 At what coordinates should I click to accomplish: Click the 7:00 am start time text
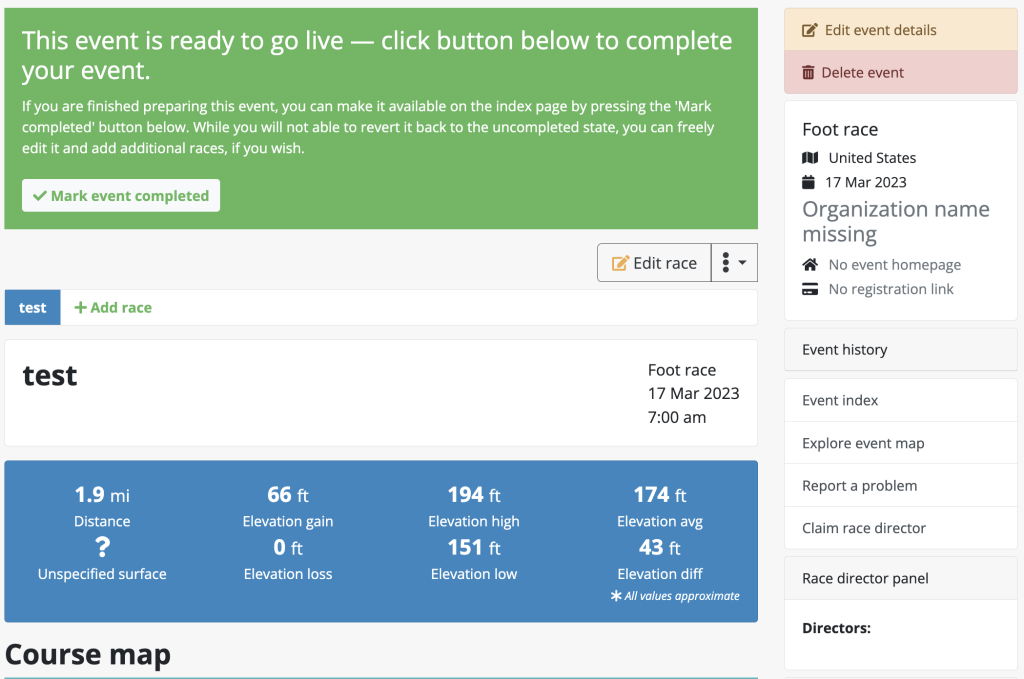pyautogui.click(x=677, y=417)
